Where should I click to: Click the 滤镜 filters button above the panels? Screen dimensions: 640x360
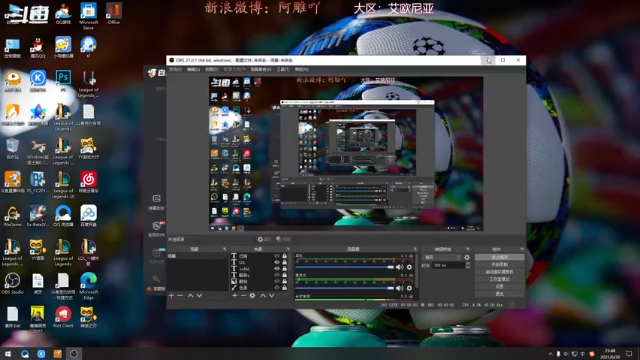tap(283, 239)
